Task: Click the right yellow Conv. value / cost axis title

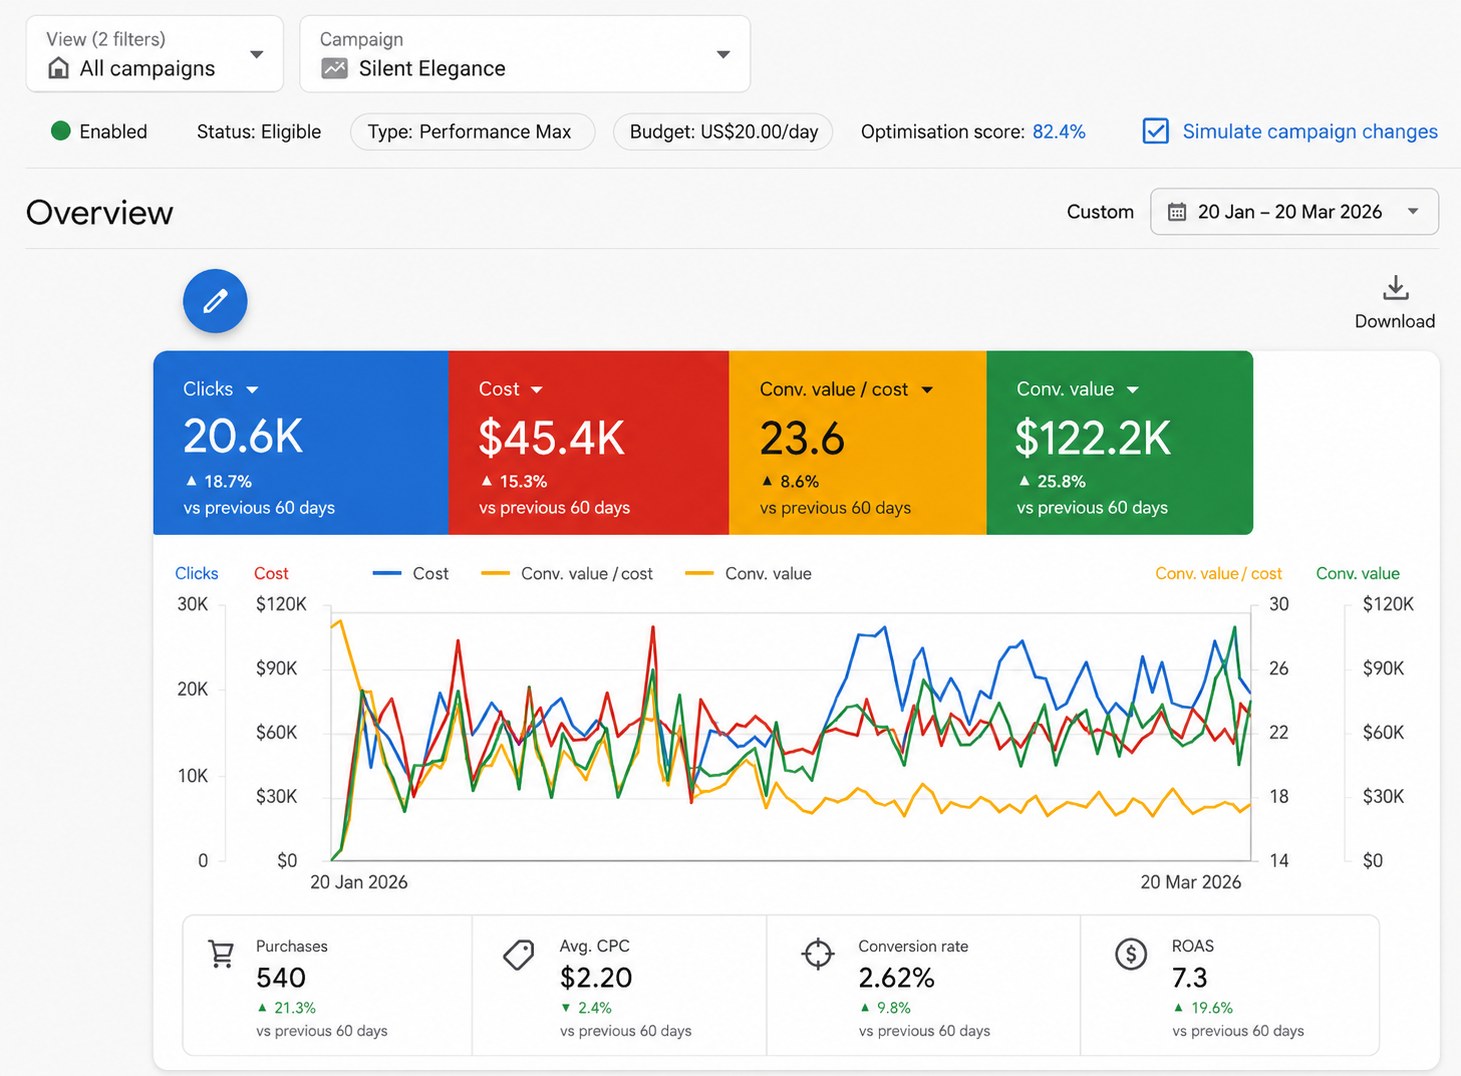Action: tap(1219, 573)
